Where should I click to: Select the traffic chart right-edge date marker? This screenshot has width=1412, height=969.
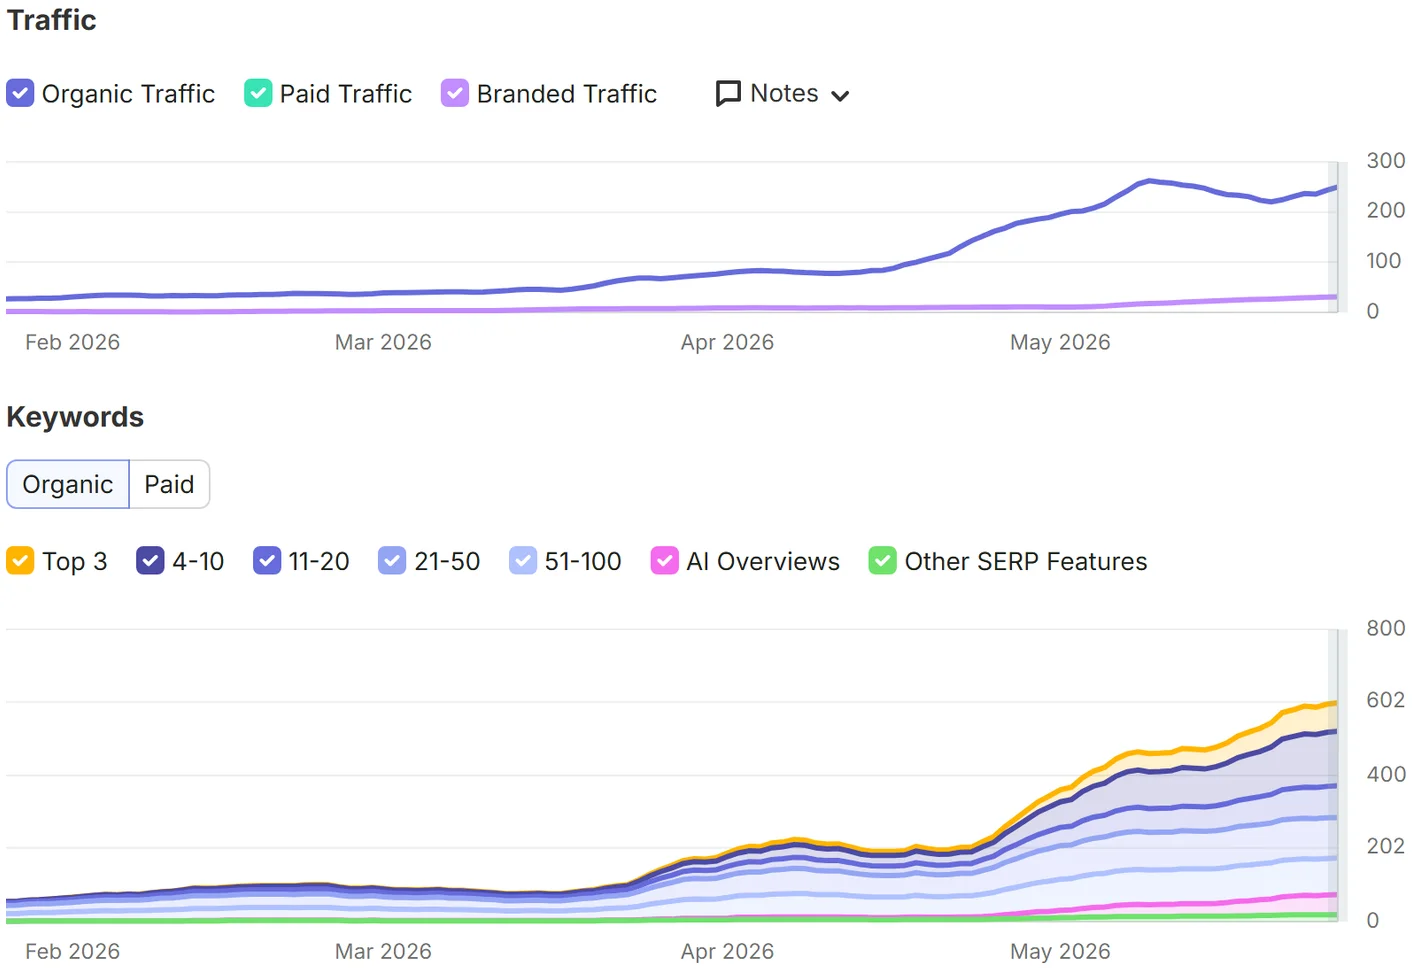(x=1333, y=237)
